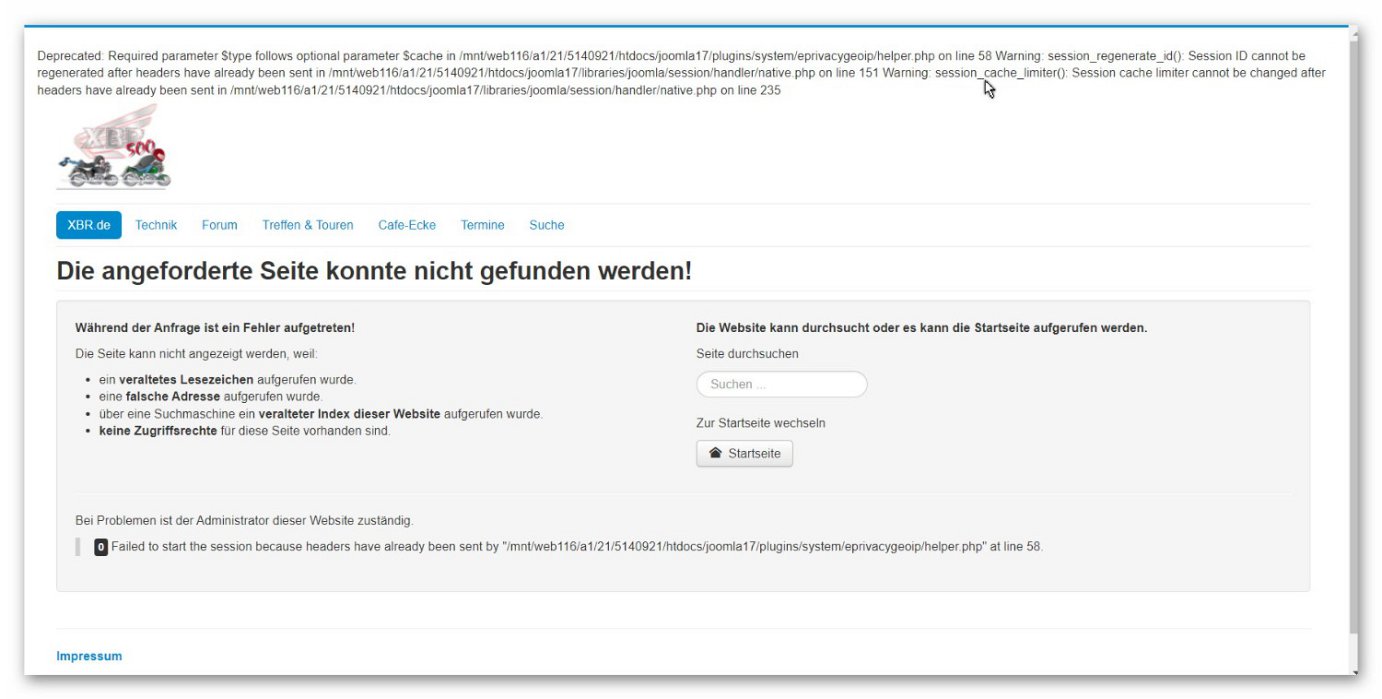Open the Forum section
The height and width of the screenshot is (699, 1382).
coord(219,224)
